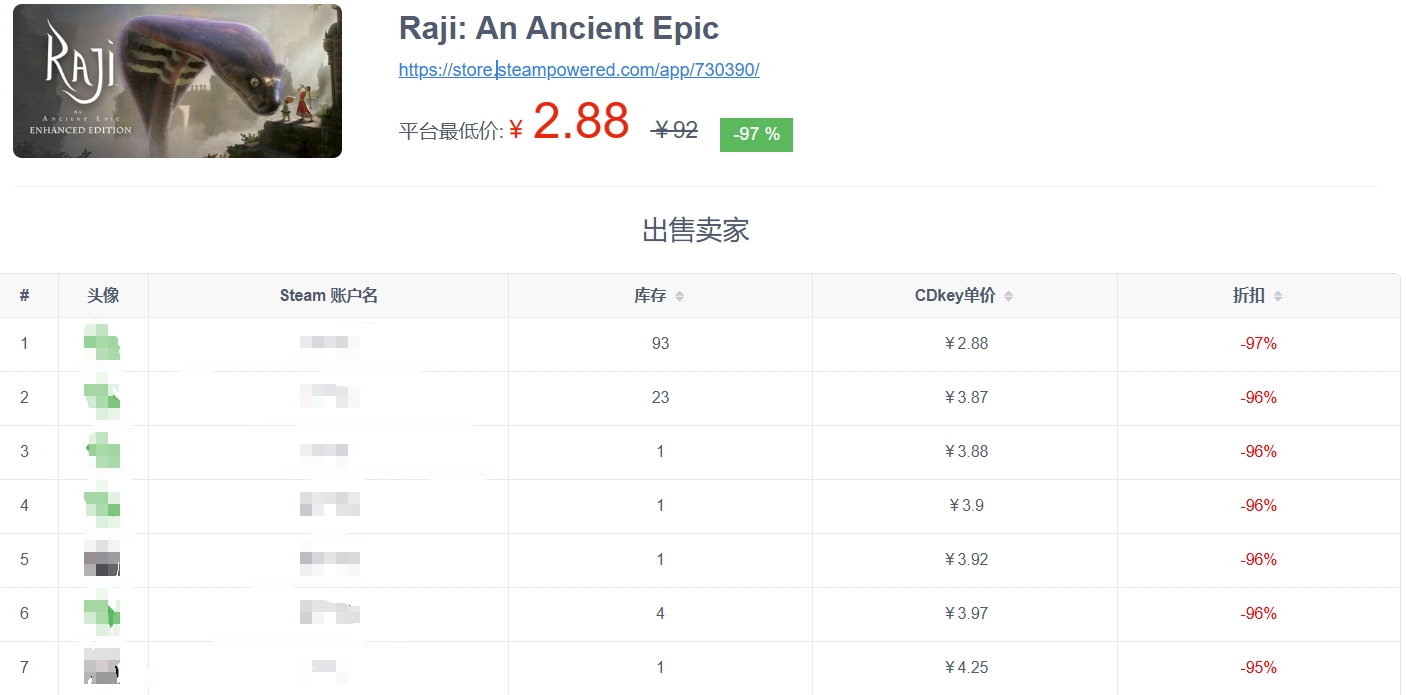The image size is (1406, 695).
Task: Click the 出售卖家 section heading
Action: pyautogui.click(x=696, y=231)
